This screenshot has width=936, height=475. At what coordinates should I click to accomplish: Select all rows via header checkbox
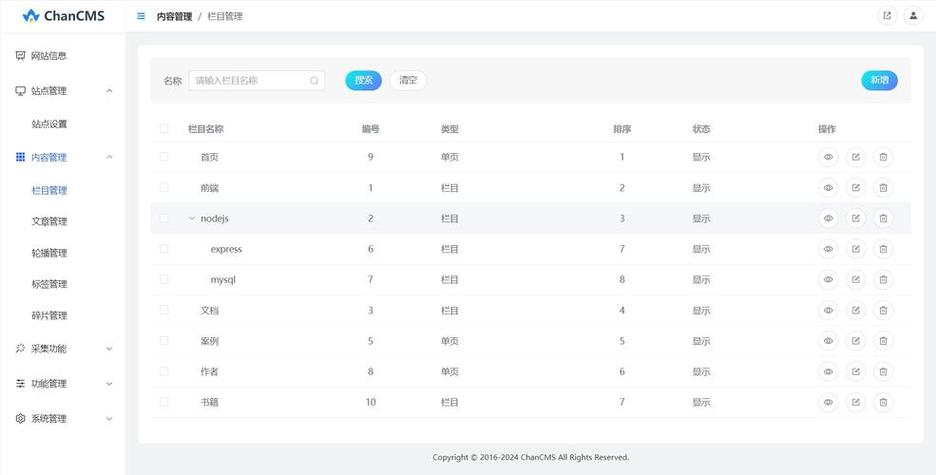click(x=164, y=129)
